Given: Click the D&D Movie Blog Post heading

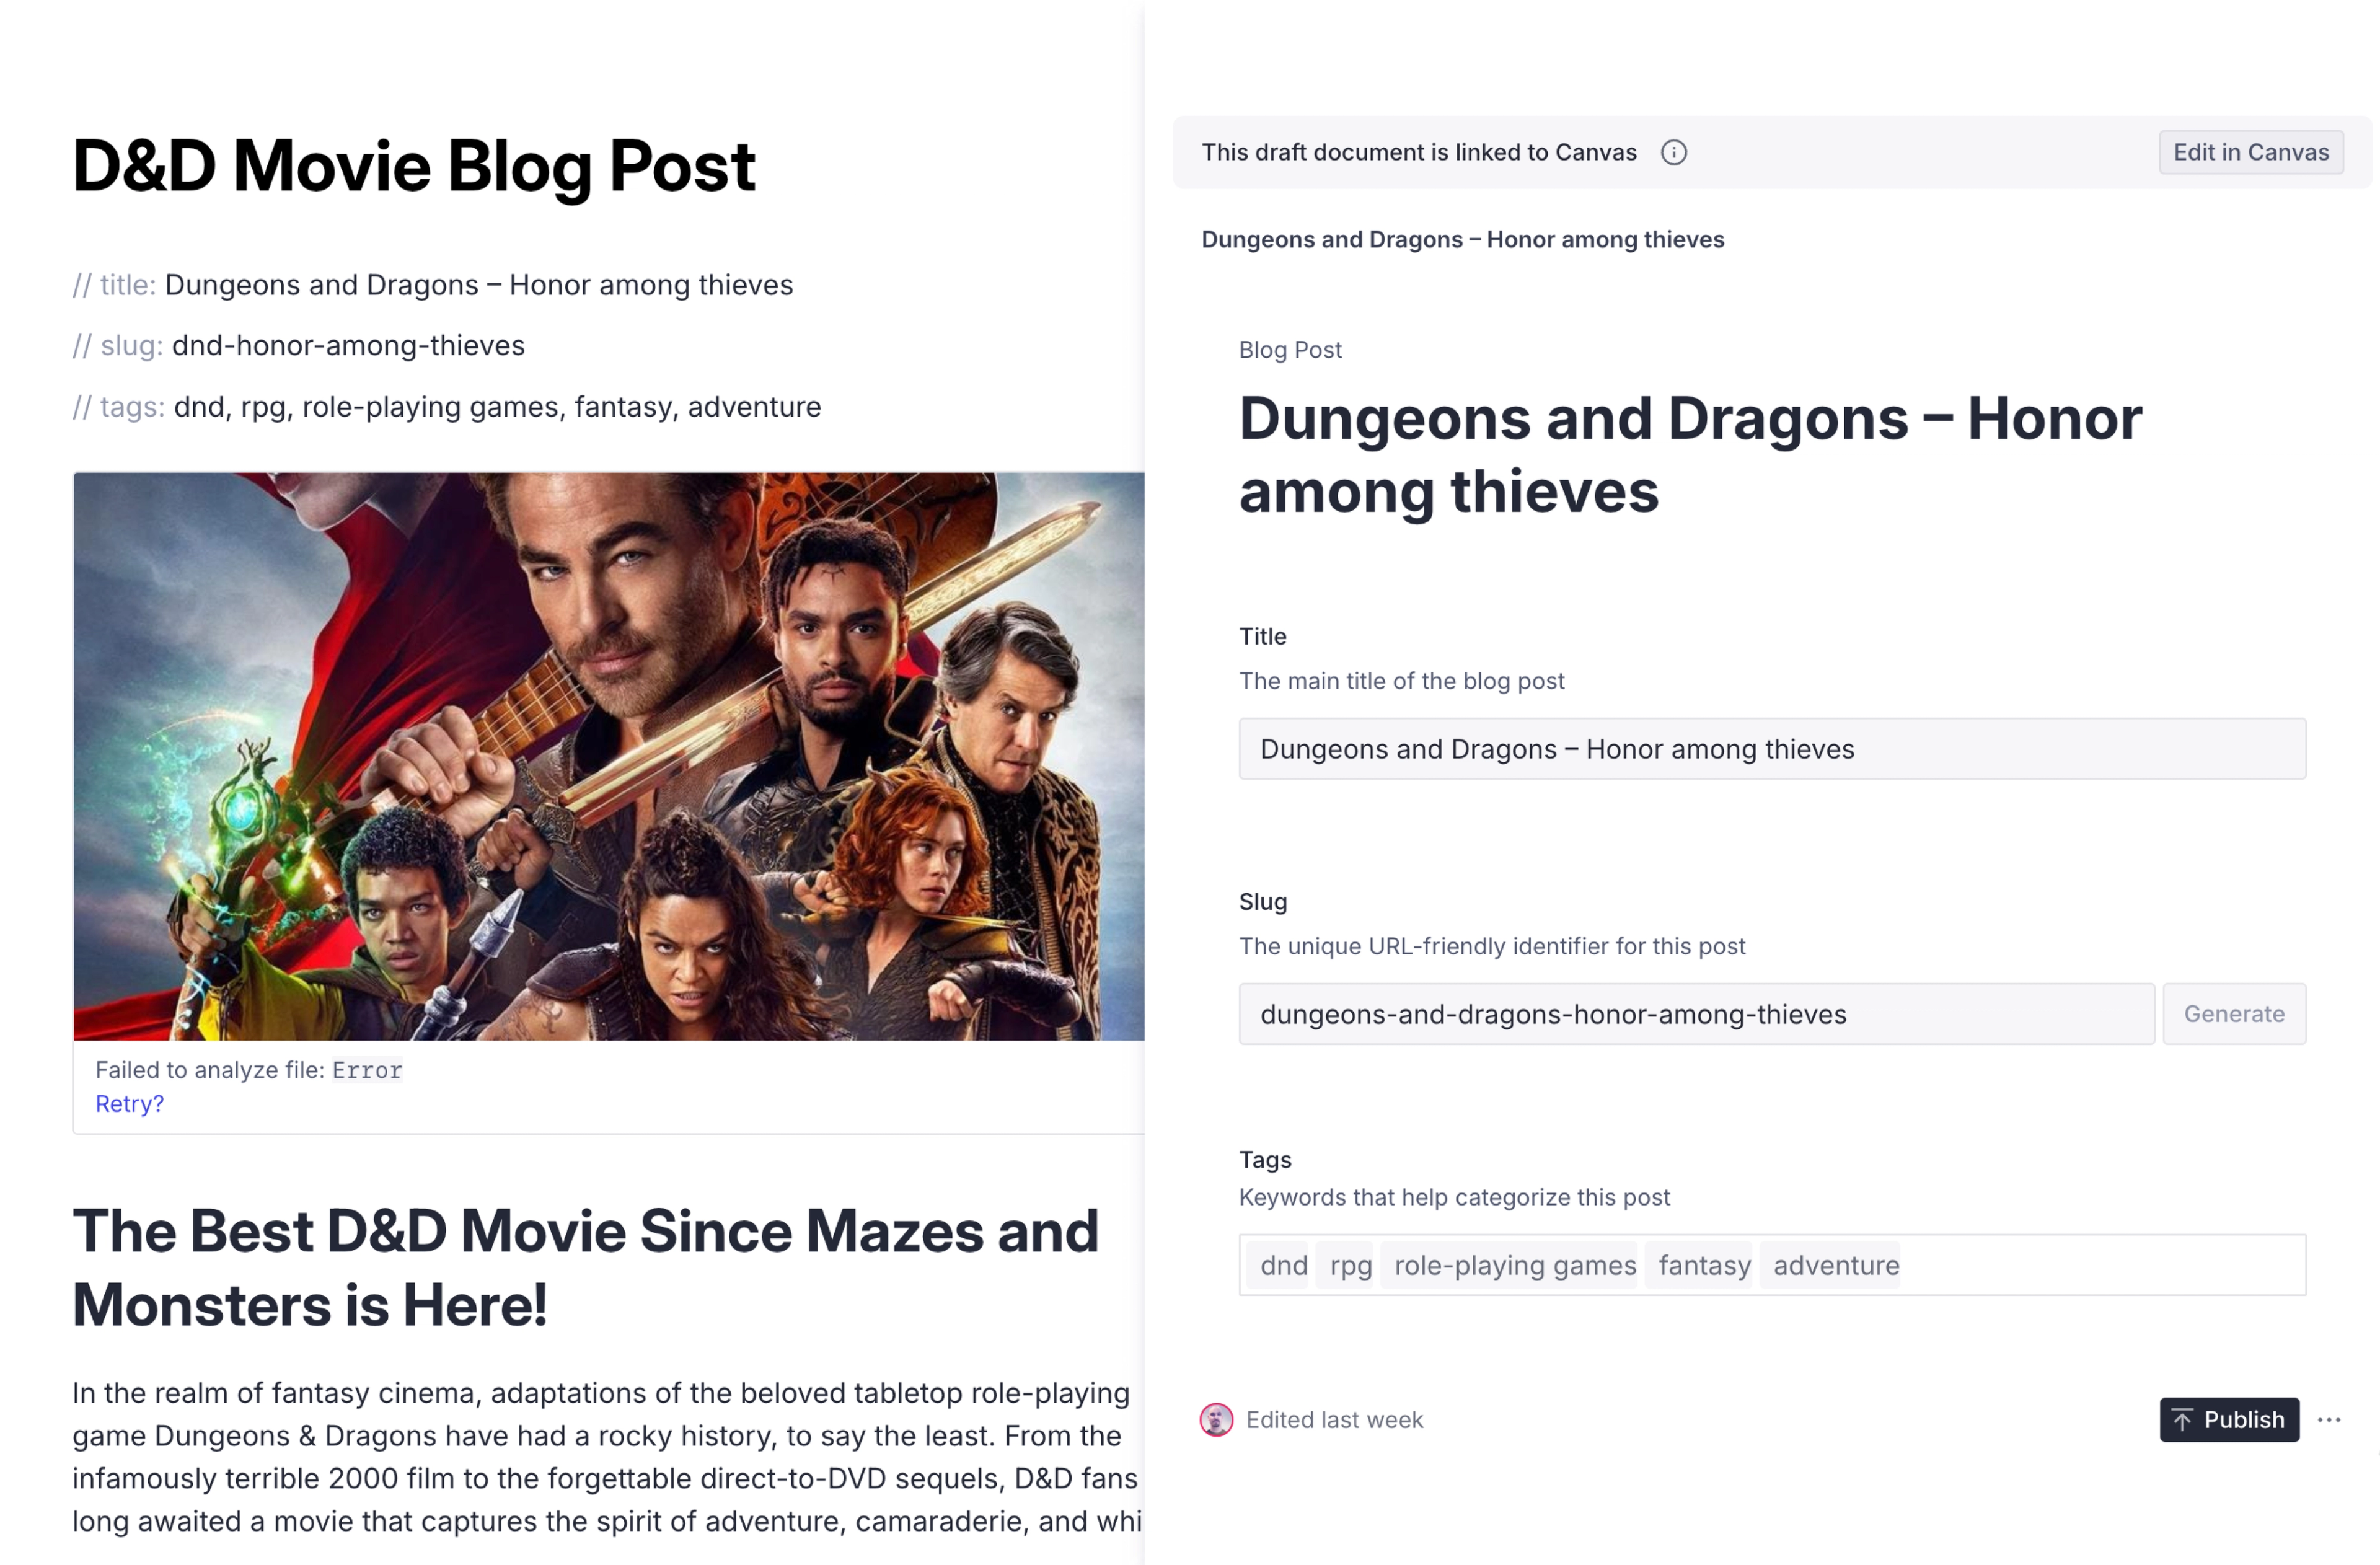Looking at the screenshot, I should pos(413,166).
